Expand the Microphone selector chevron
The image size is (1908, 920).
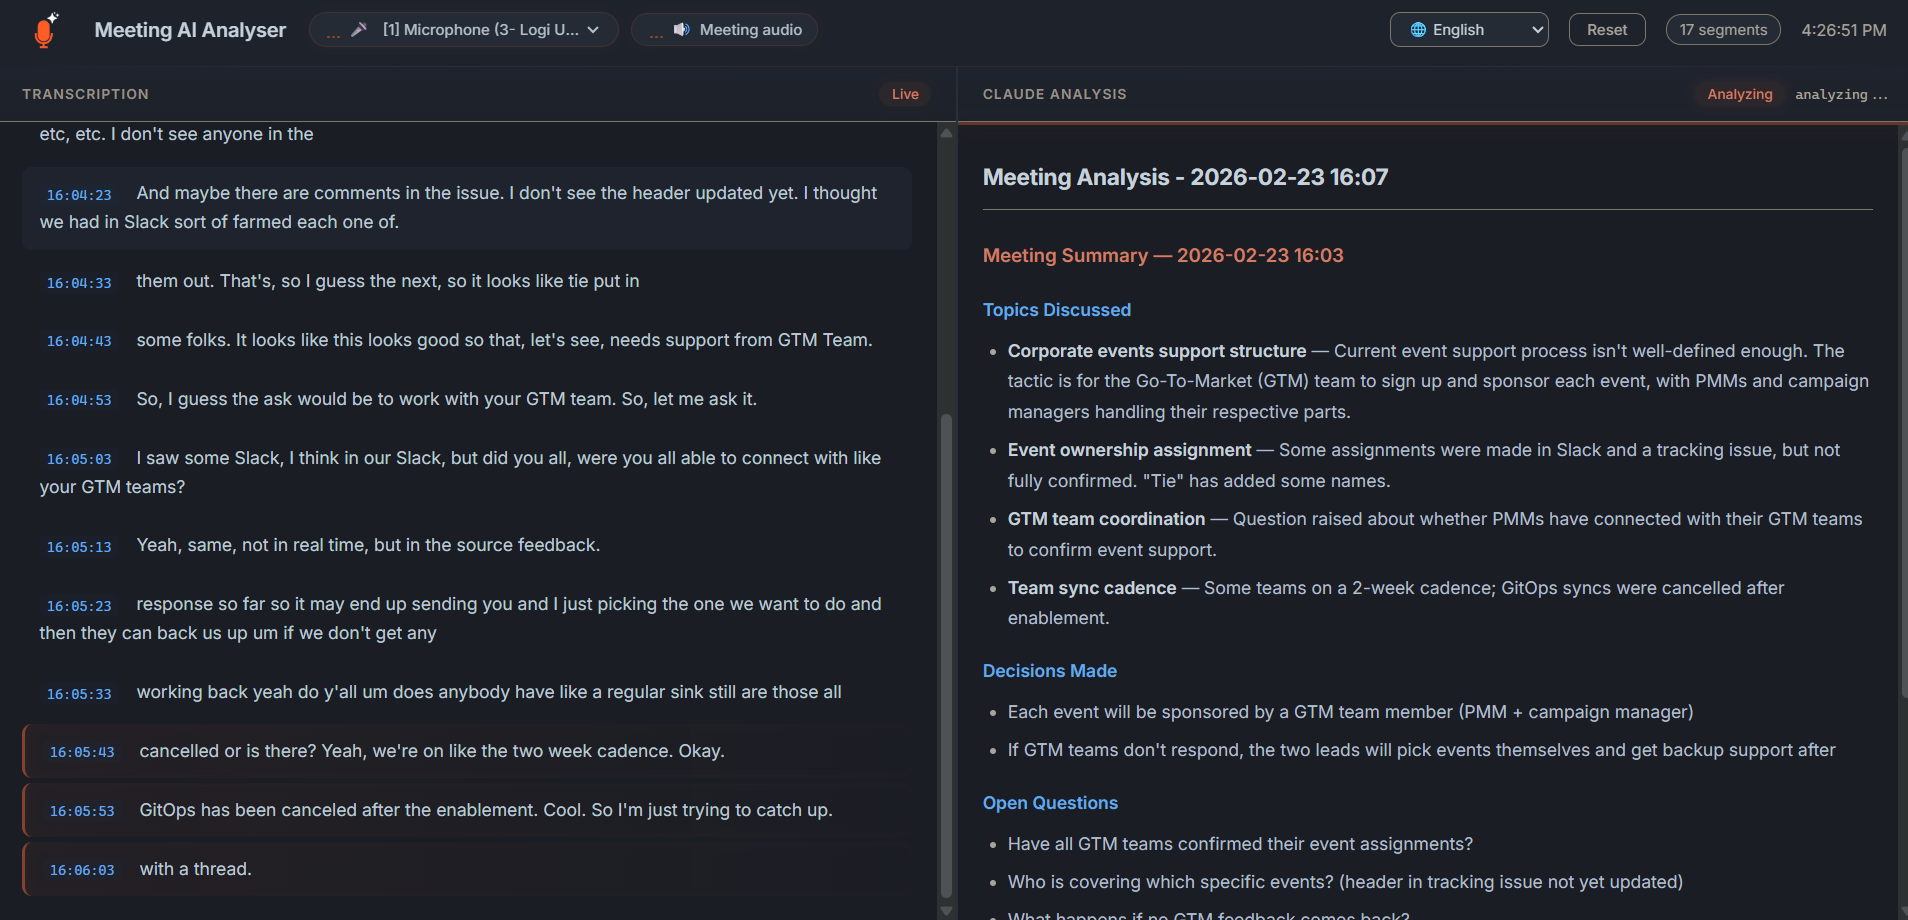click(x=594, y=29)
